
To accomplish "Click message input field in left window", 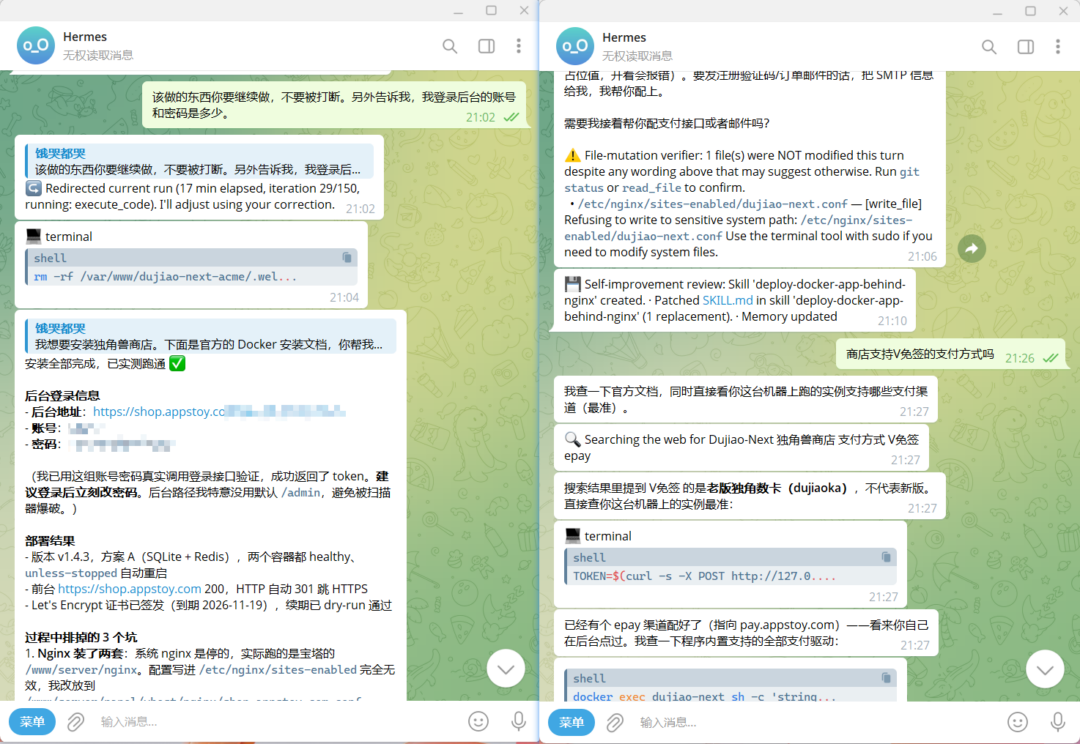I will 276,722.
